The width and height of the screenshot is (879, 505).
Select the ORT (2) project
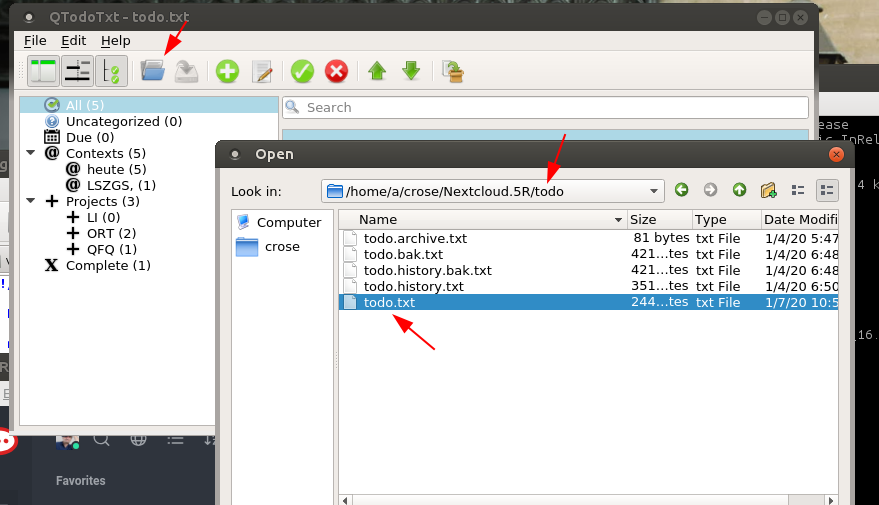(x=111, y=233)
